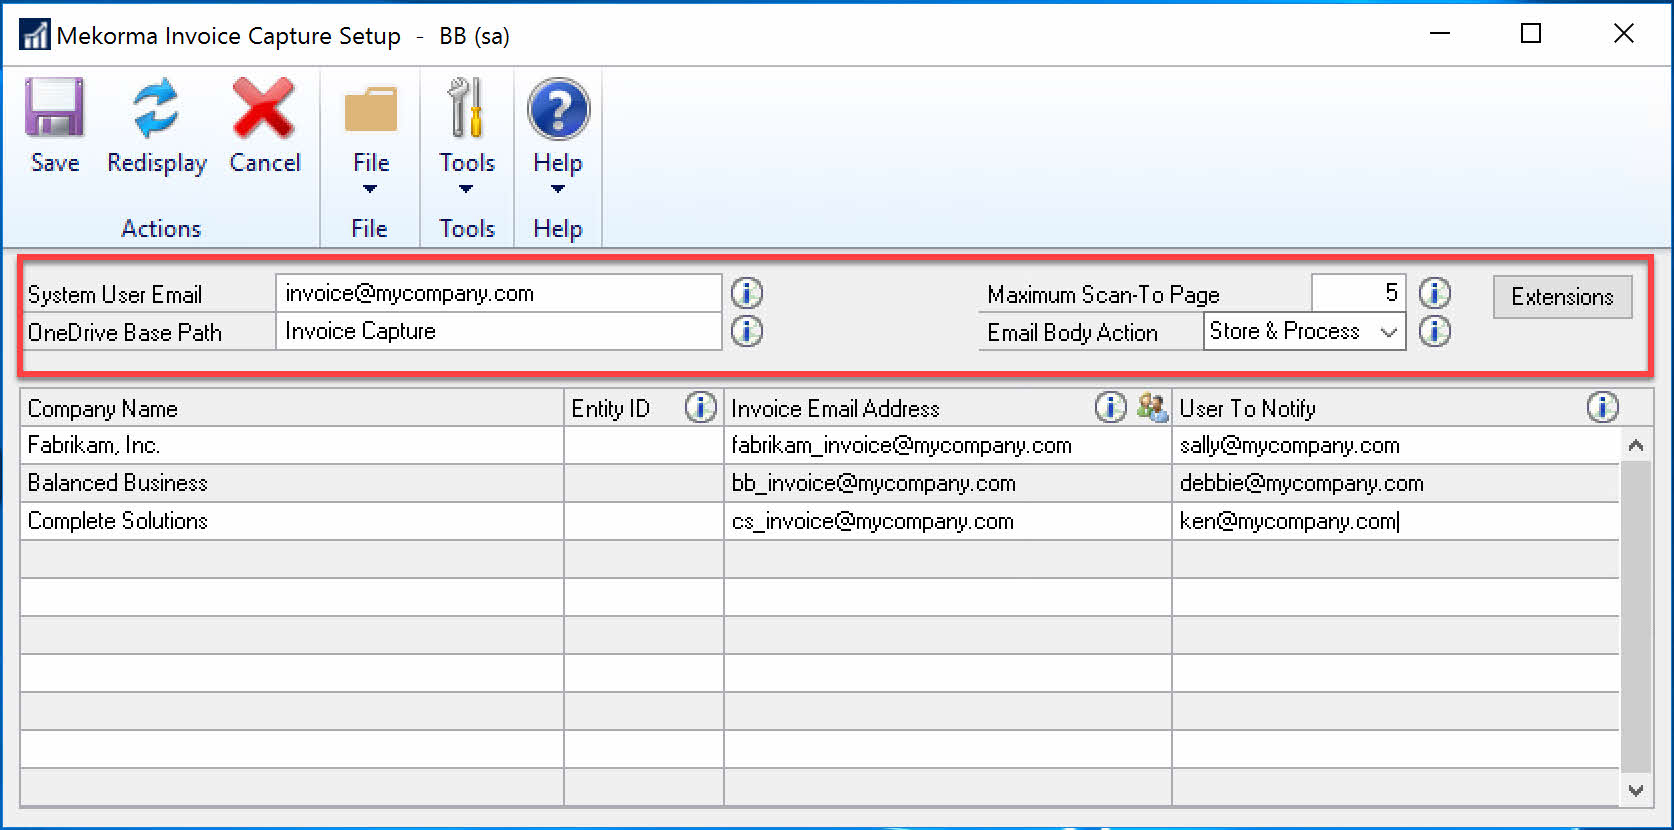Edit the System User Email field

498,293
